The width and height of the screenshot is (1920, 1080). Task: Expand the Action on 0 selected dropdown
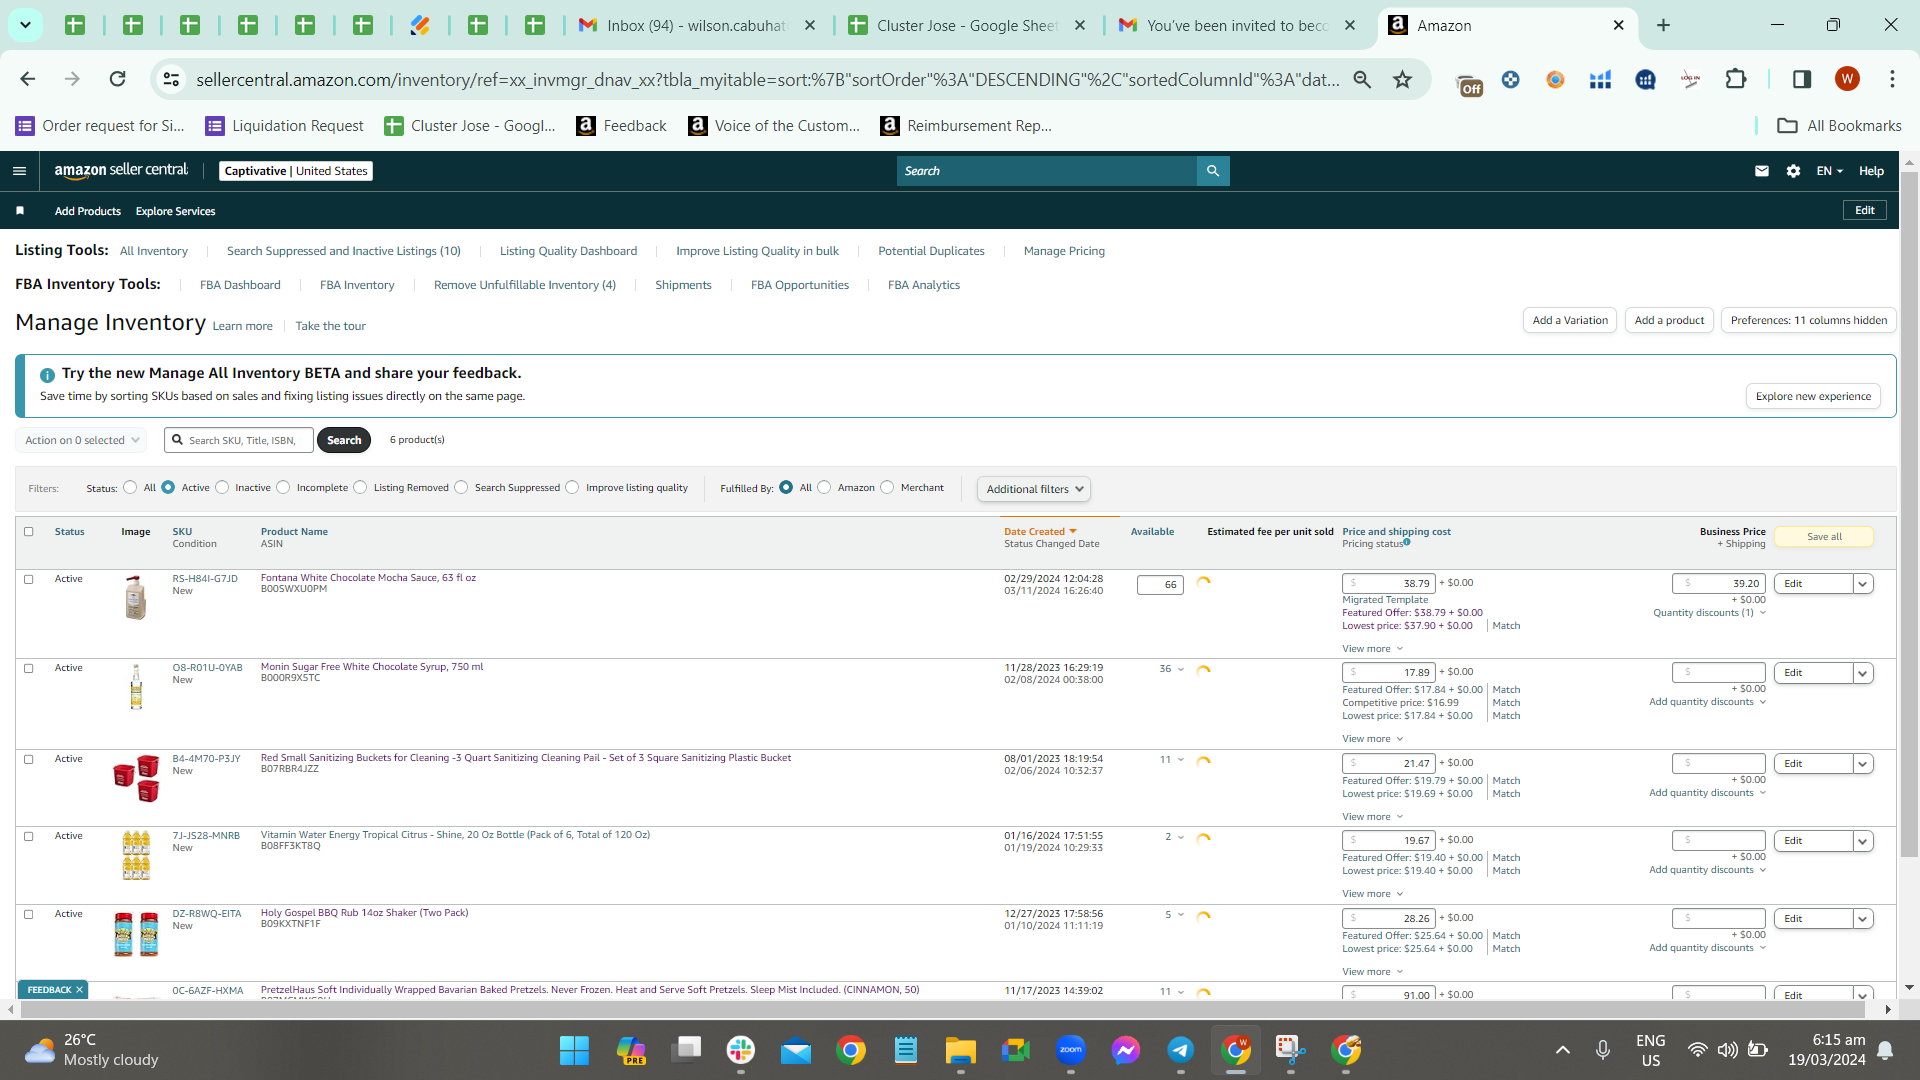pyautogui.click(x=82, y=440)
